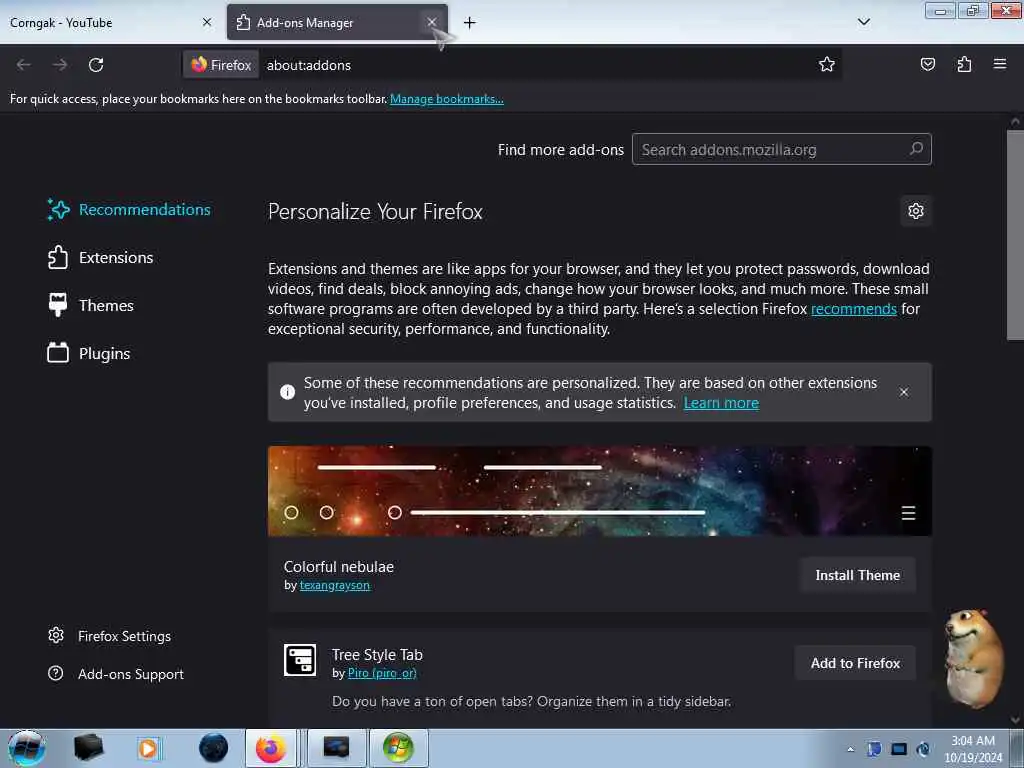Screen dimensions: 1024x768
Task: Open the Plugins category
Action: coord(89,353)
